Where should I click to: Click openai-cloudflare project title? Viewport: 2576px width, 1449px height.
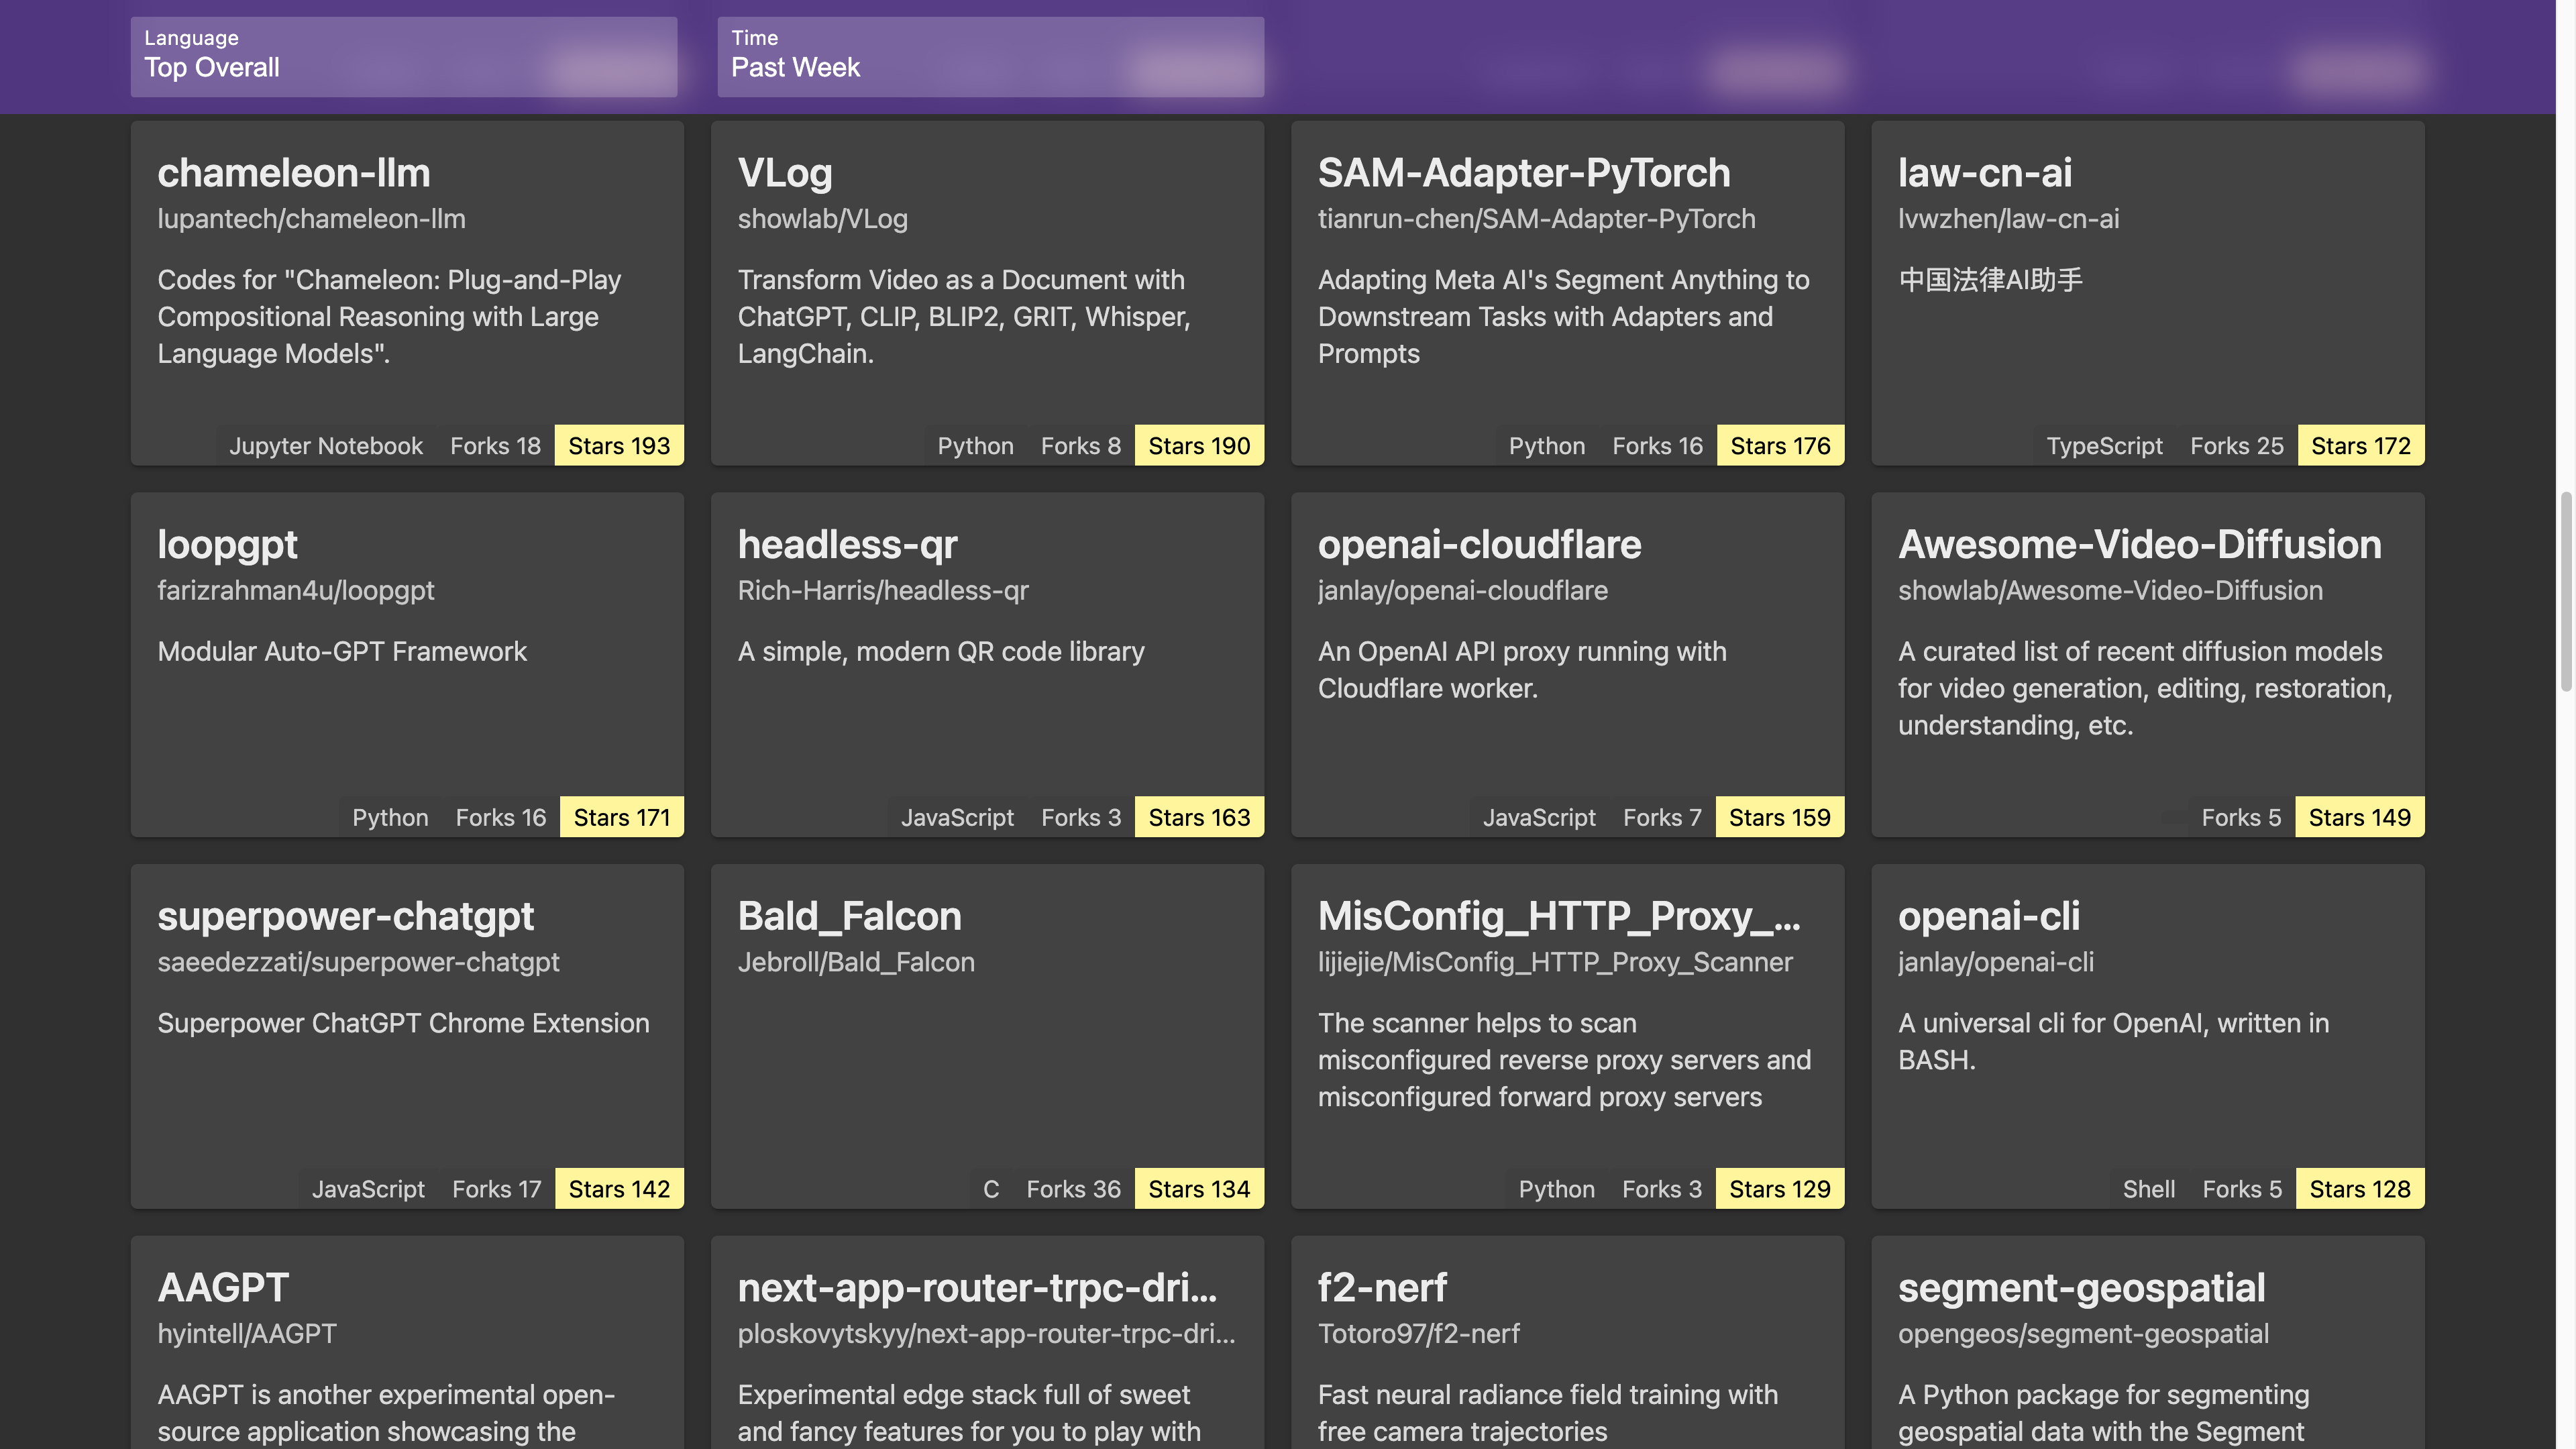tap(1479, 545)
